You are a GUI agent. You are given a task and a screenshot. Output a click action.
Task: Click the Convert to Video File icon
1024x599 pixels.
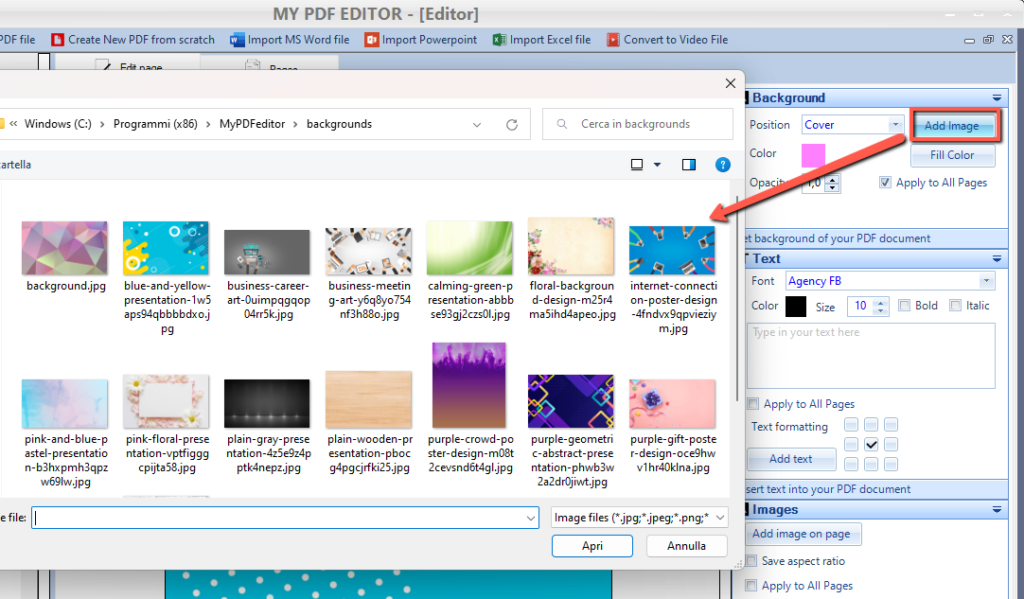(x=613, y=40)
